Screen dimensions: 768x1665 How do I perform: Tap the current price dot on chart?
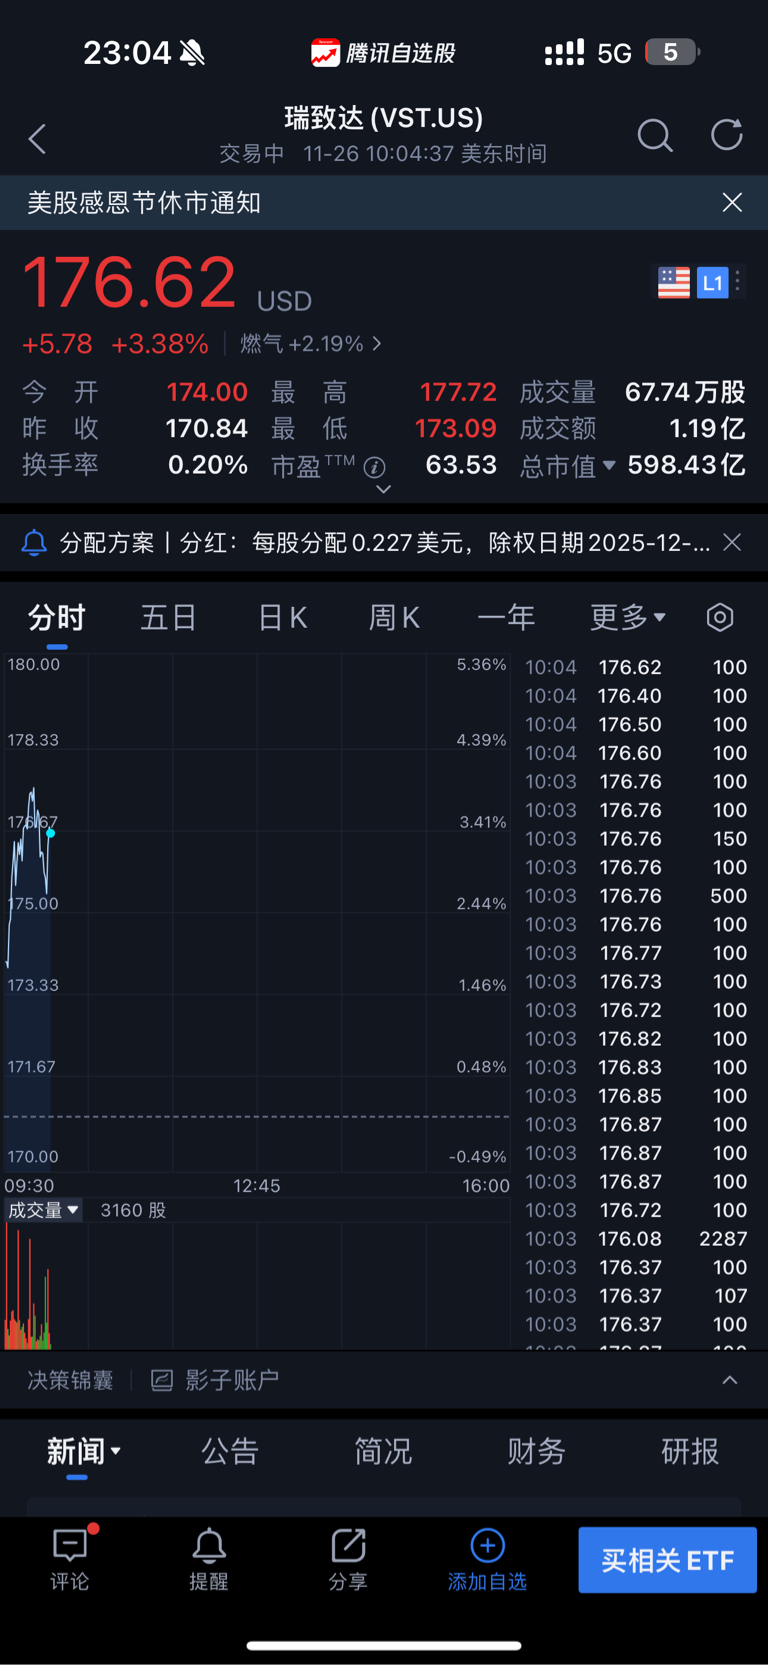pyautogui.click(x=50, y=833)
